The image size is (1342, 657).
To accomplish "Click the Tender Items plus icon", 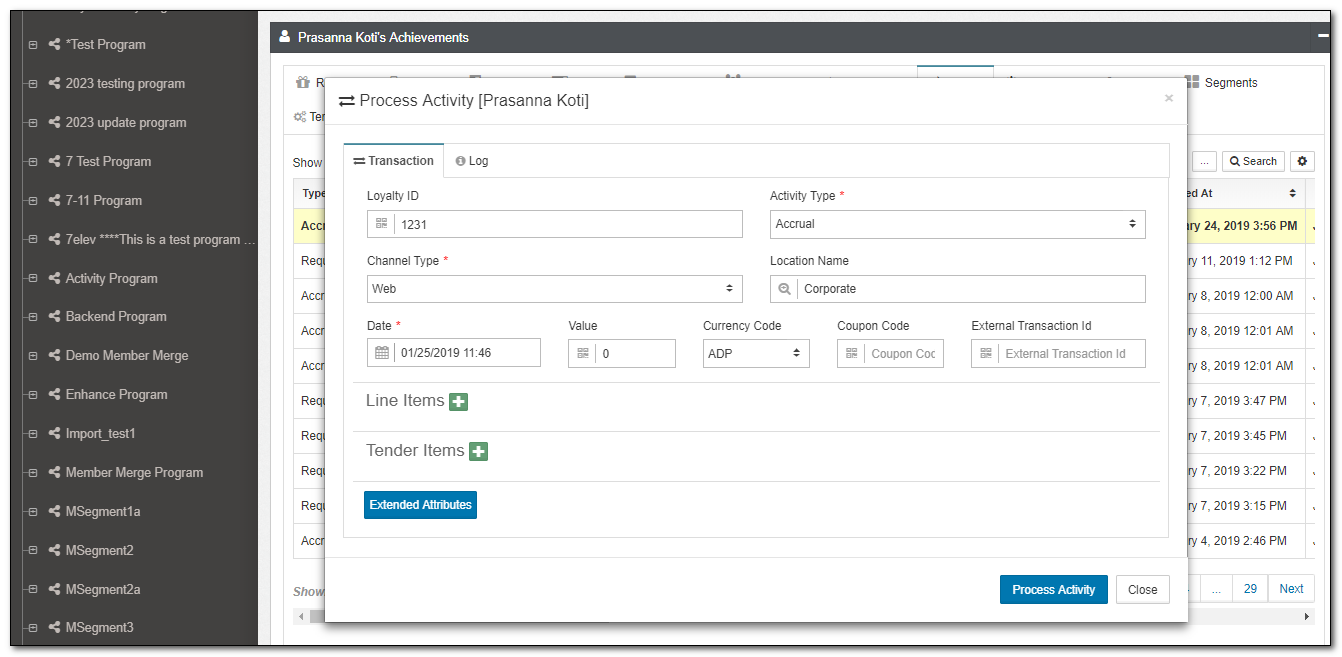I will pos(478,452).
